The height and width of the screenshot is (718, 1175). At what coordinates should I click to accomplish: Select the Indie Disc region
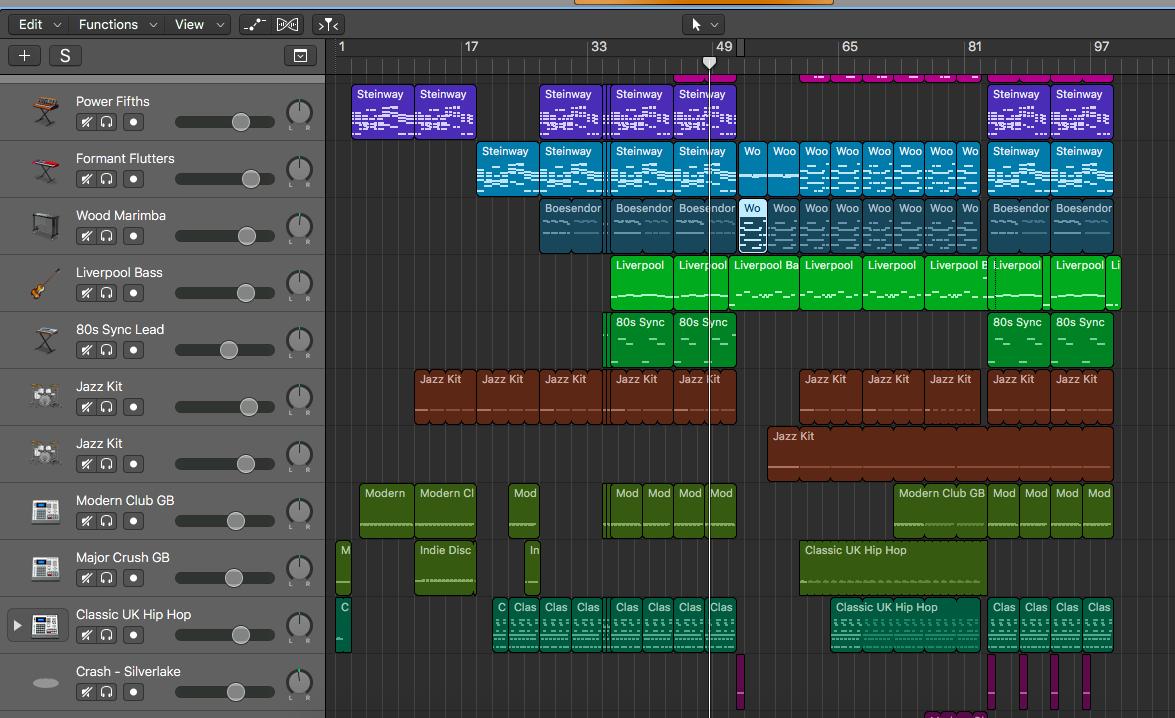[445, 567]
